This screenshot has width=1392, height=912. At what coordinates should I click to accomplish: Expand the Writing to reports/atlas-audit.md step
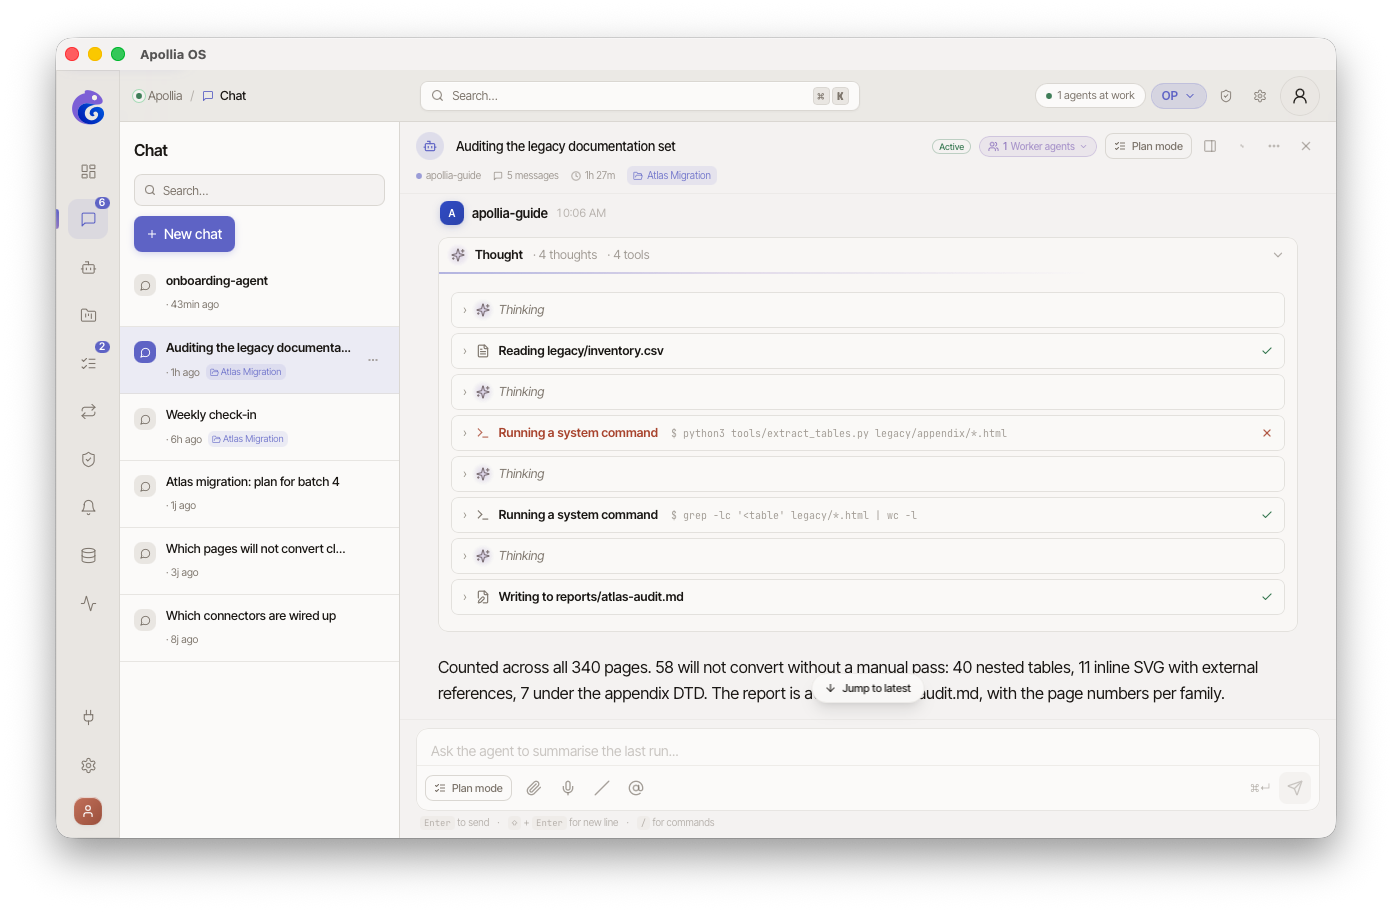(868, 597)
